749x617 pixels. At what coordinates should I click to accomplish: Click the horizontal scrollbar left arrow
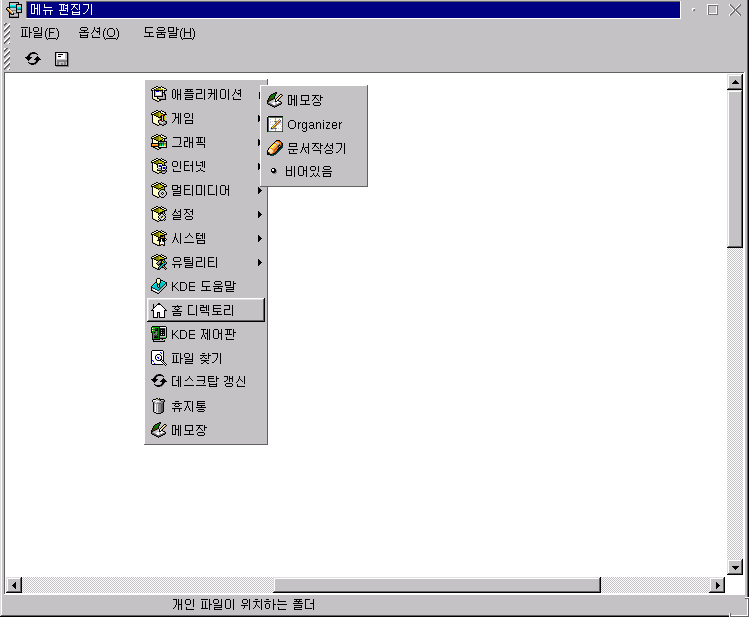(x=14, y=585)
